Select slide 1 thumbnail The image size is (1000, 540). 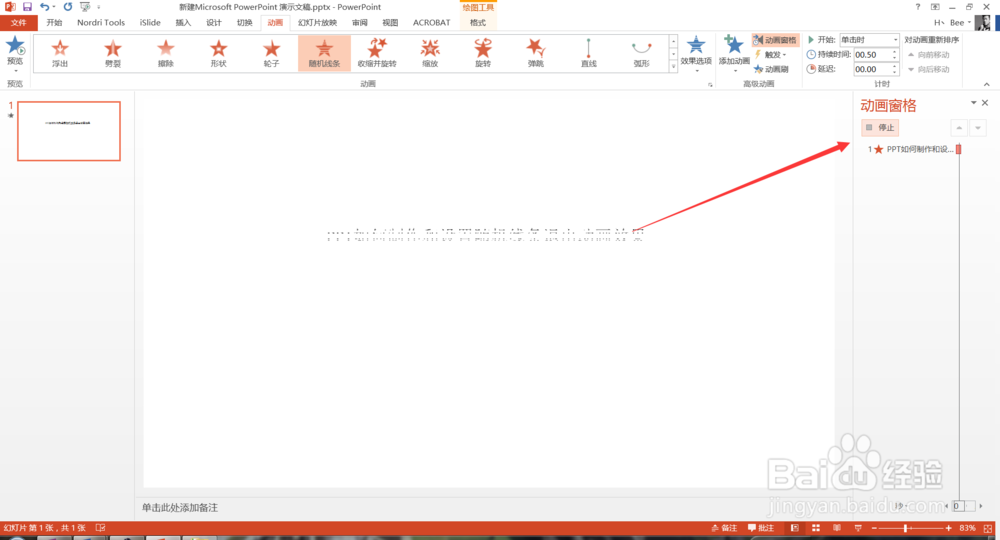(x=69, y=131)
